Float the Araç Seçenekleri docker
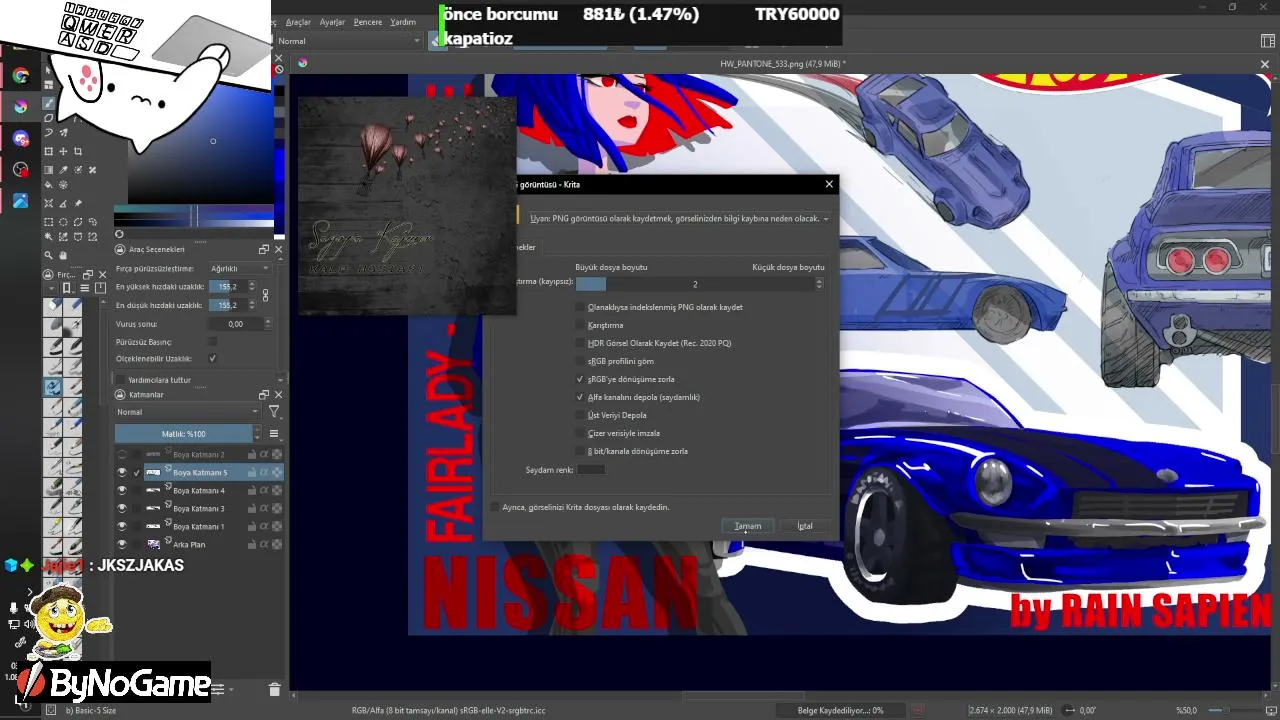1280x720 pixels. 264,249
